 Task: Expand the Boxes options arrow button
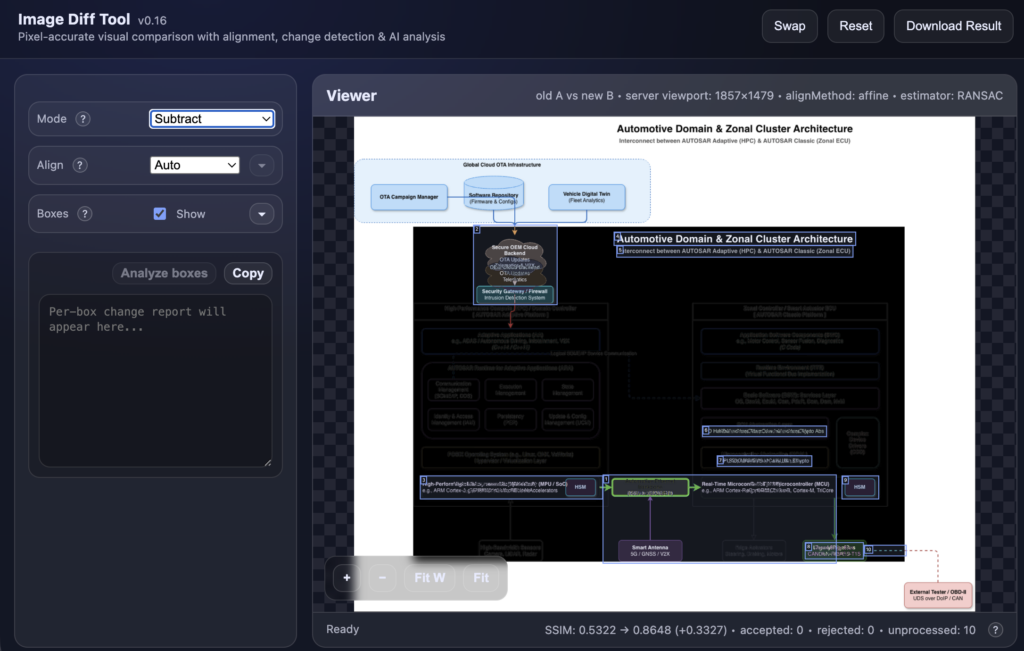[262, 214]
